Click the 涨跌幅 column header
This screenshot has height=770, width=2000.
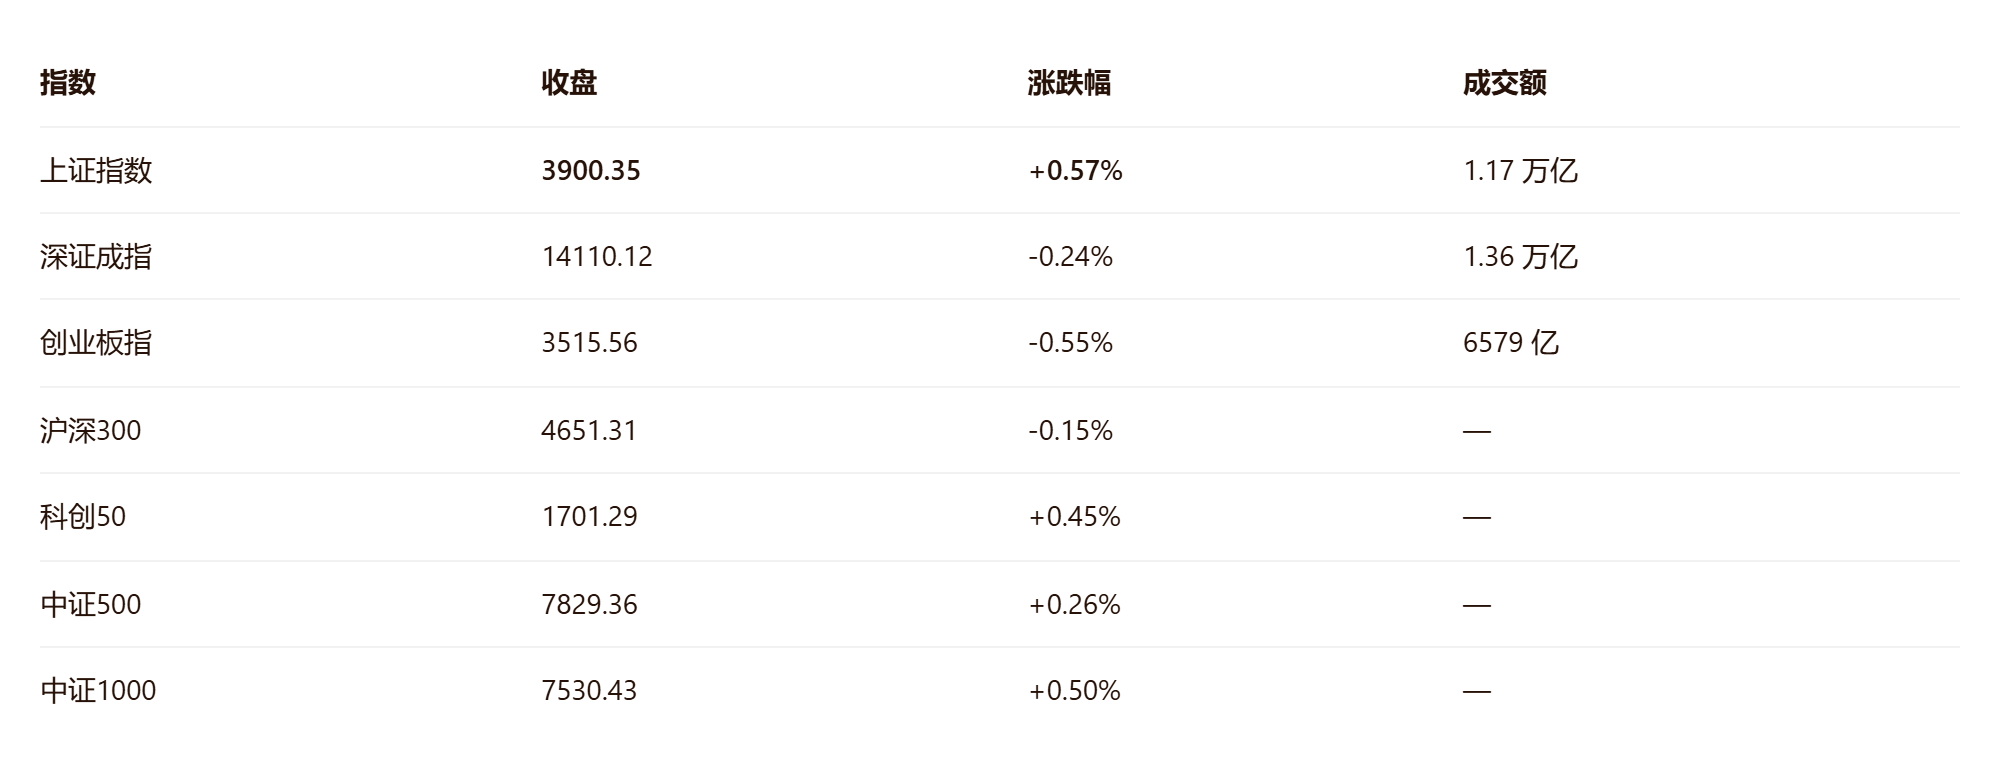point(1069,83)
